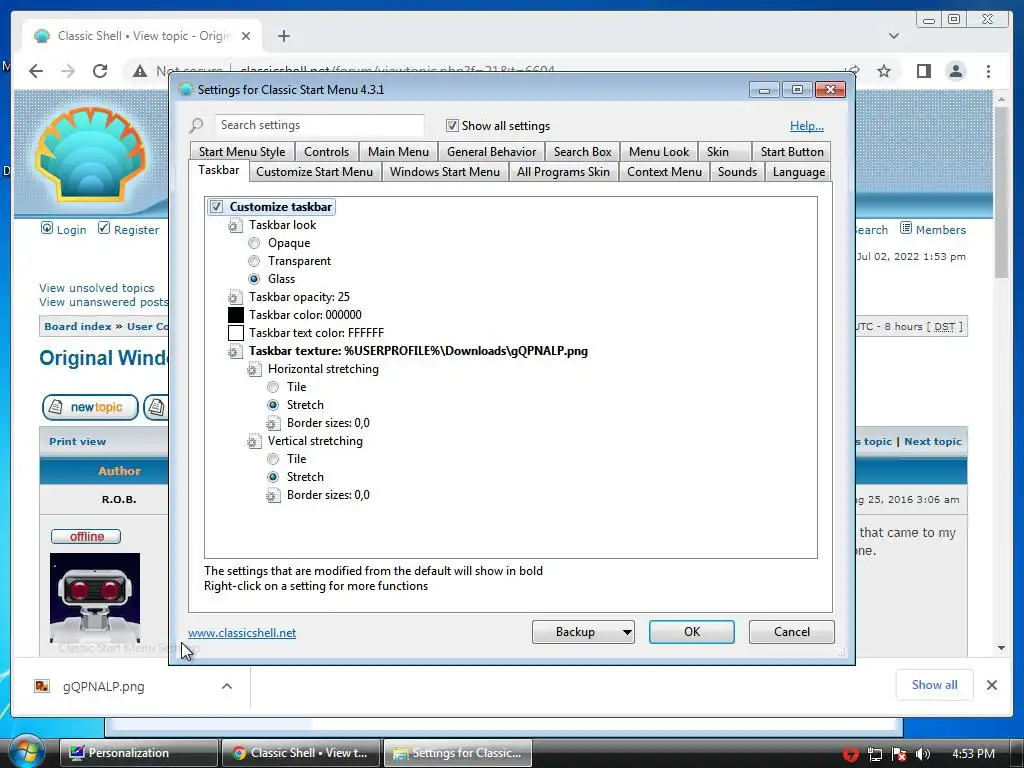Switch to Start Menu Style tab

242,152
